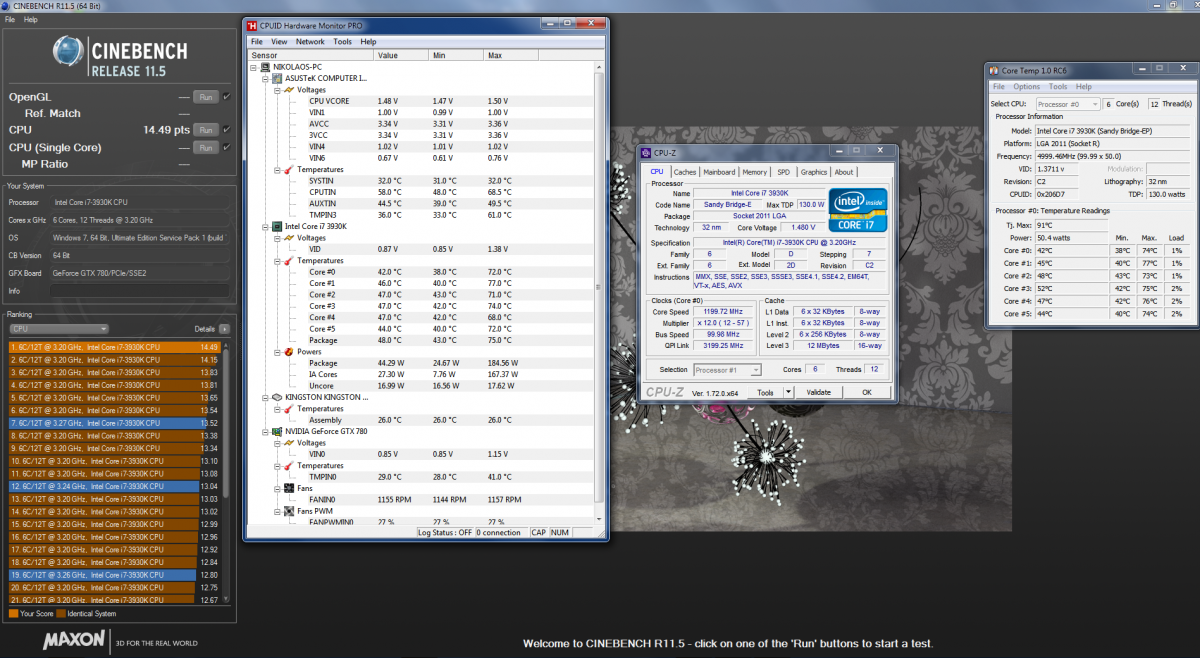Switch to the Graphics tab in CPU-Z
The image size is (1200, 658).
coord(814,172)
